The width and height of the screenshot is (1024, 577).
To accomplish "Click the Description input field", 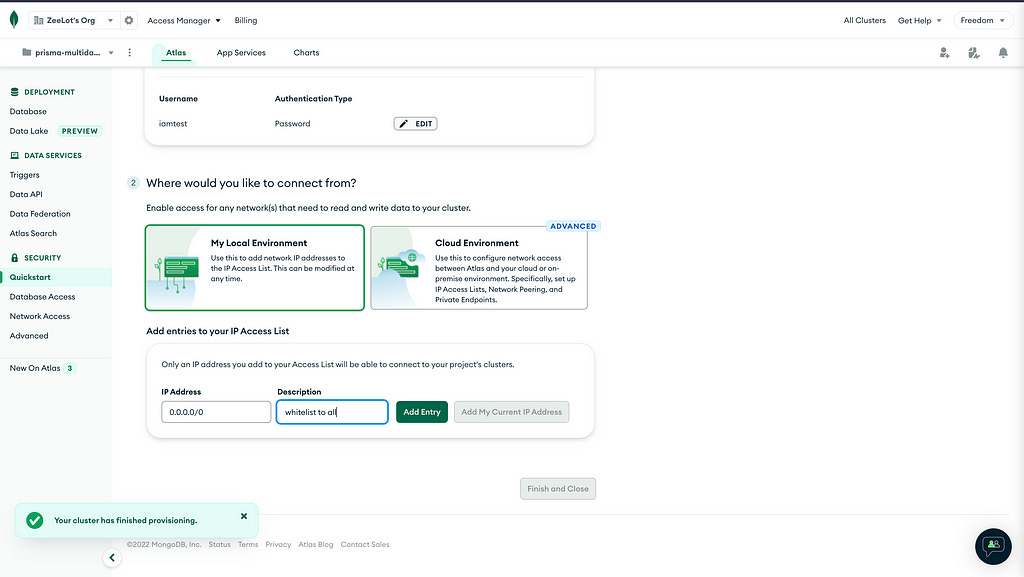I will click(332, 412).
